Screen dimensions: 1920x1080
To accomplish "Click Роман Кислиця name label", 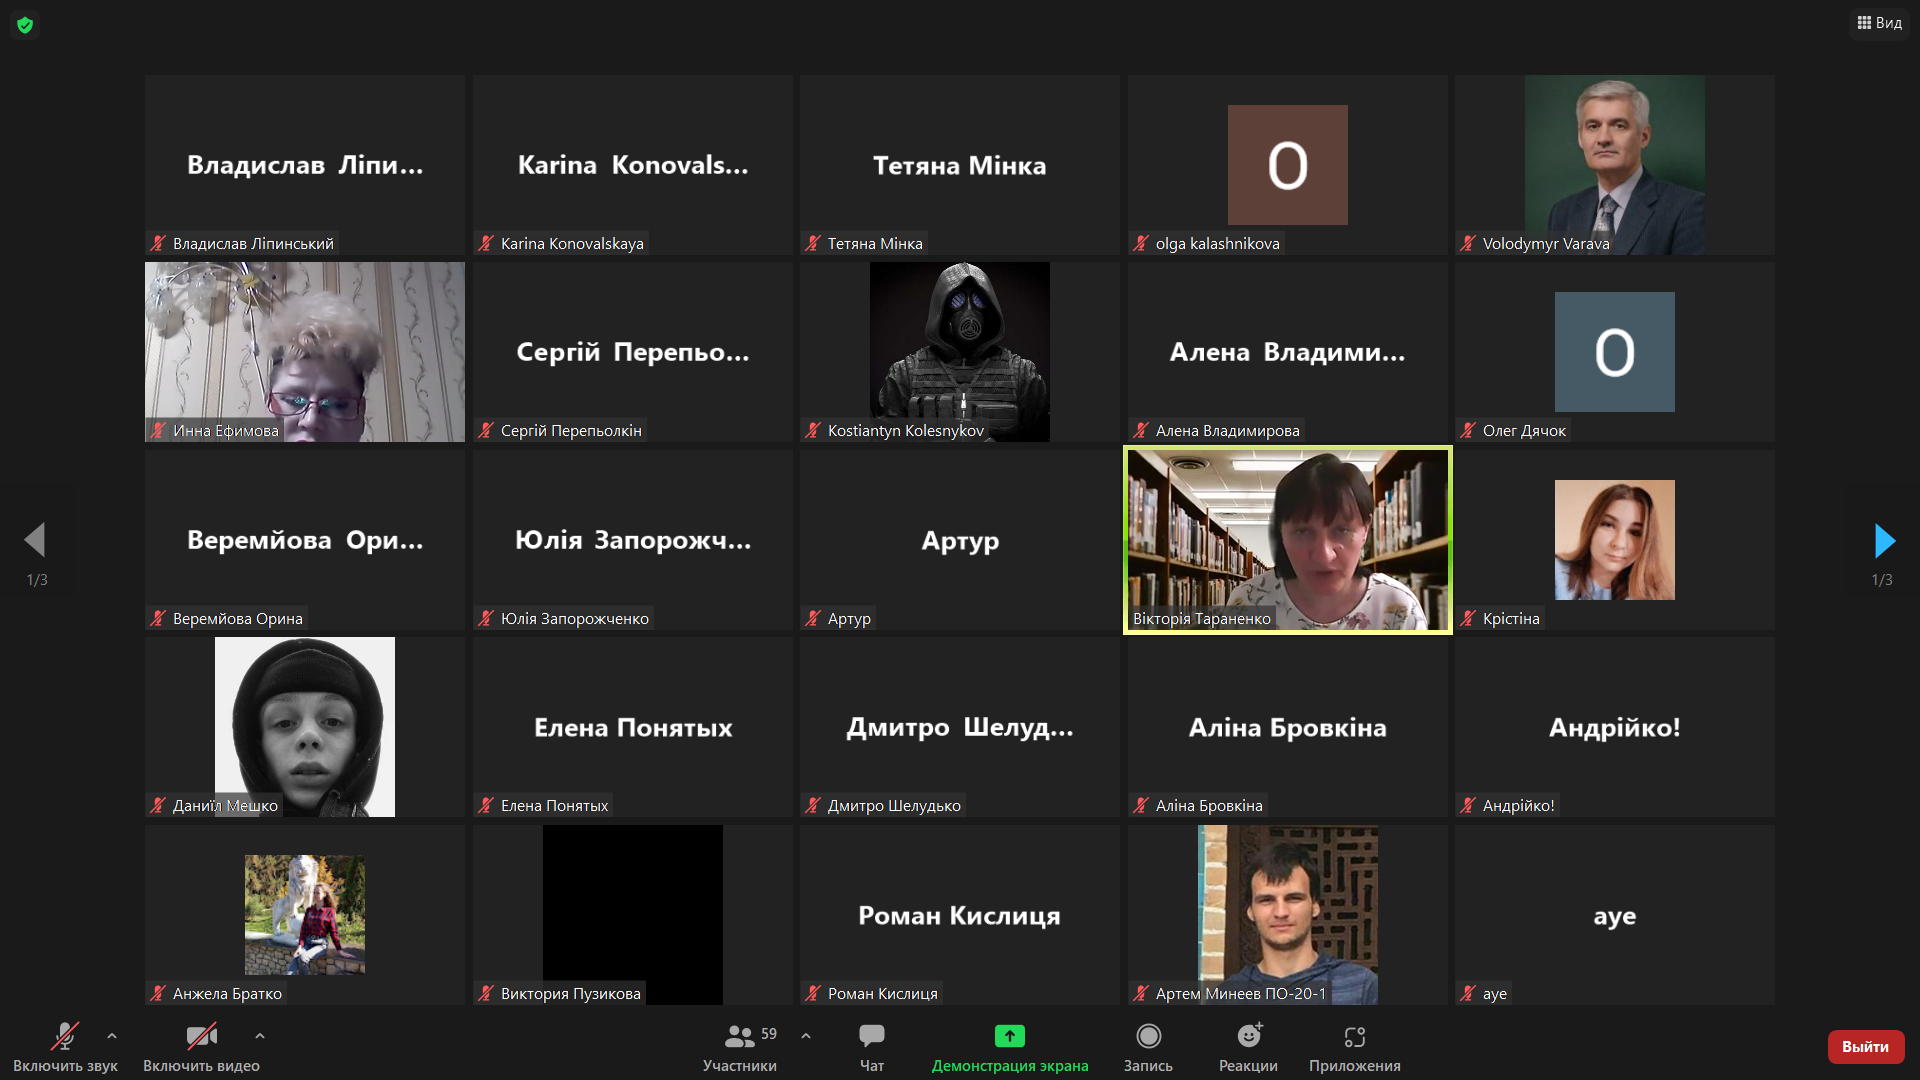I will click(x=883, y=993).
